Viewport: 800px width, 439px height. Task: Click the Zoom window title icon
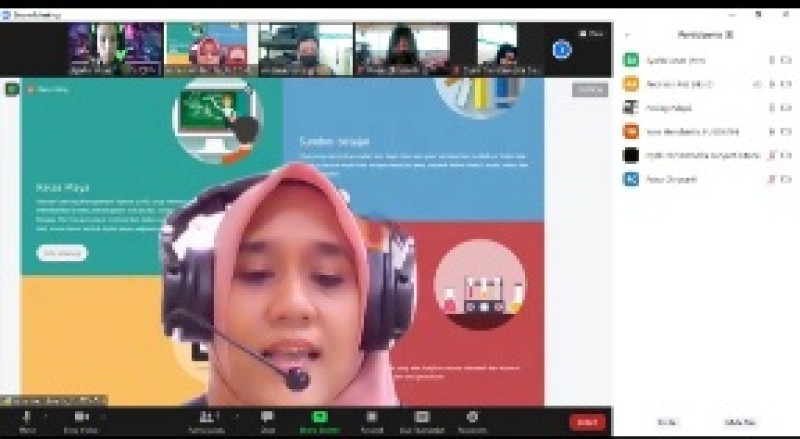tap(7, 15)
